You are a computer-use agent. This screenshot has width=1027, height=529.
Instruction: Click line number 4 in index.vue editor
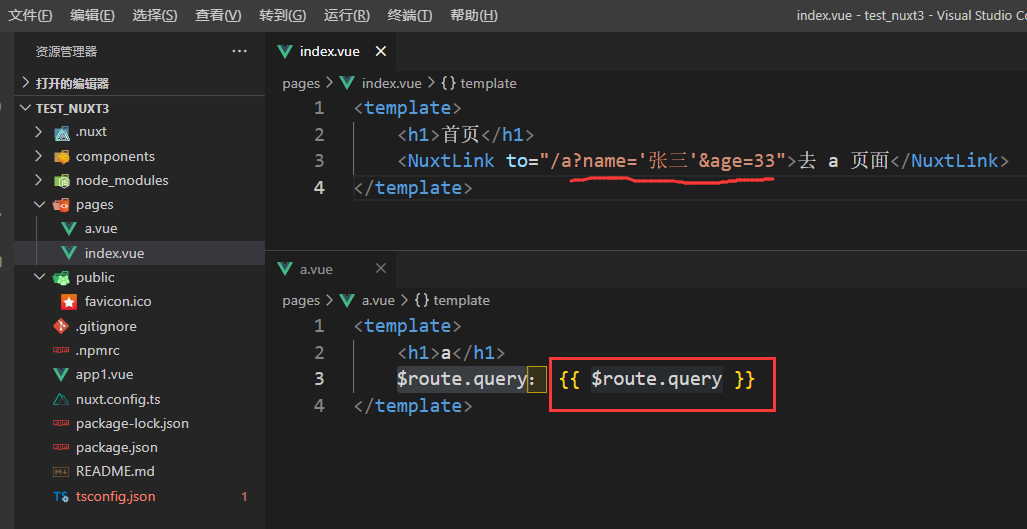click(x=318, y=188)
